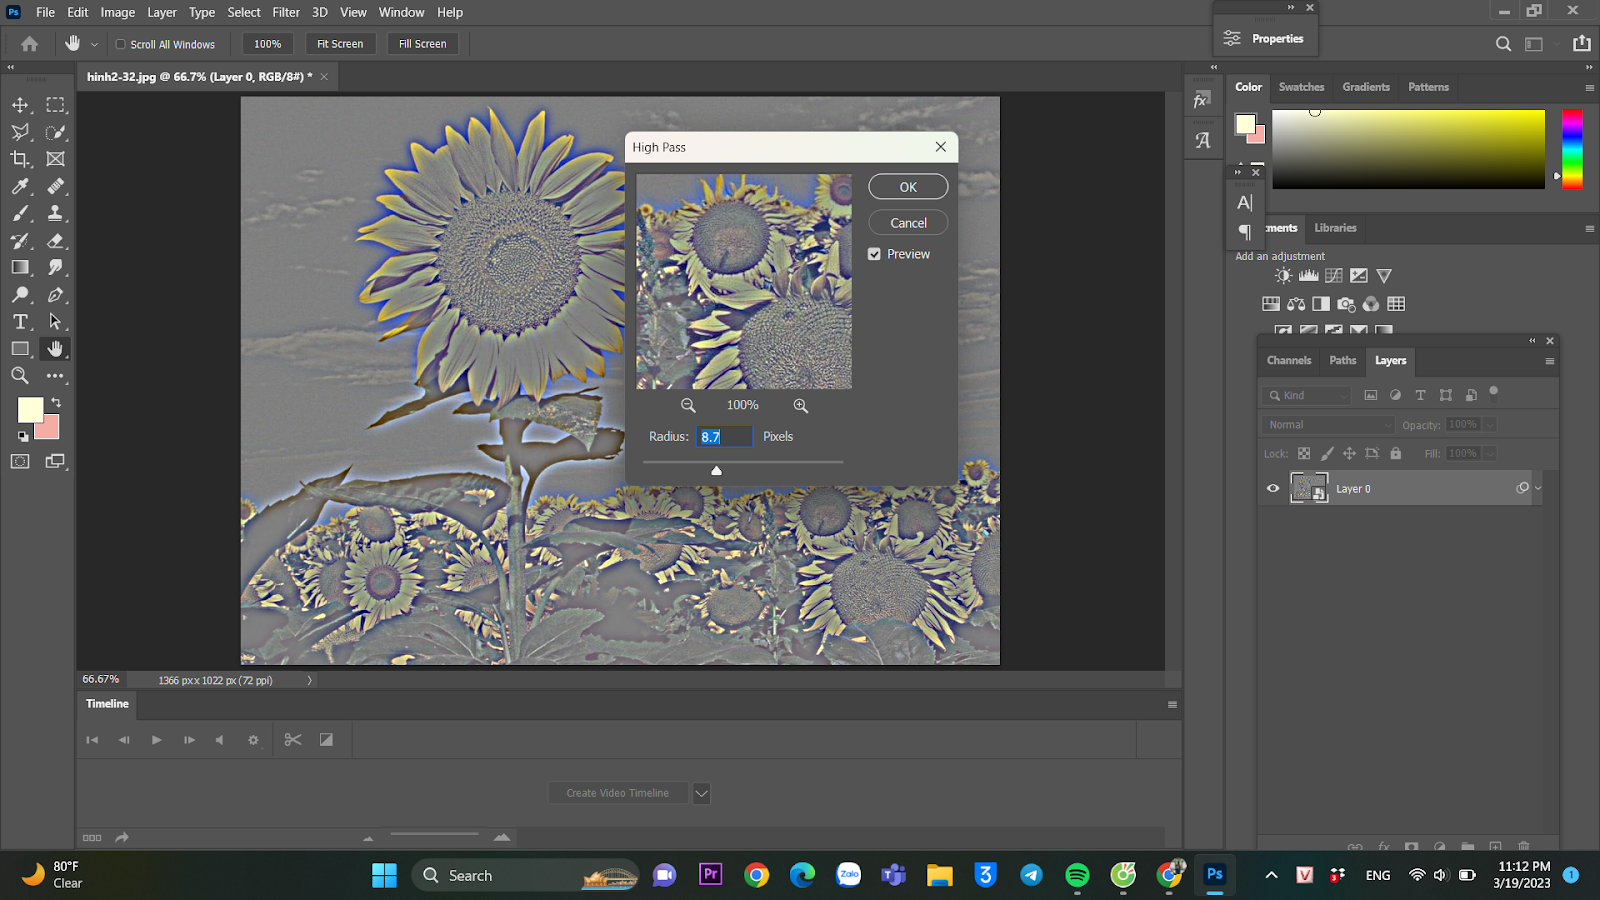Add Brightness/Contrast adjustment icon

click(1283, 275)
